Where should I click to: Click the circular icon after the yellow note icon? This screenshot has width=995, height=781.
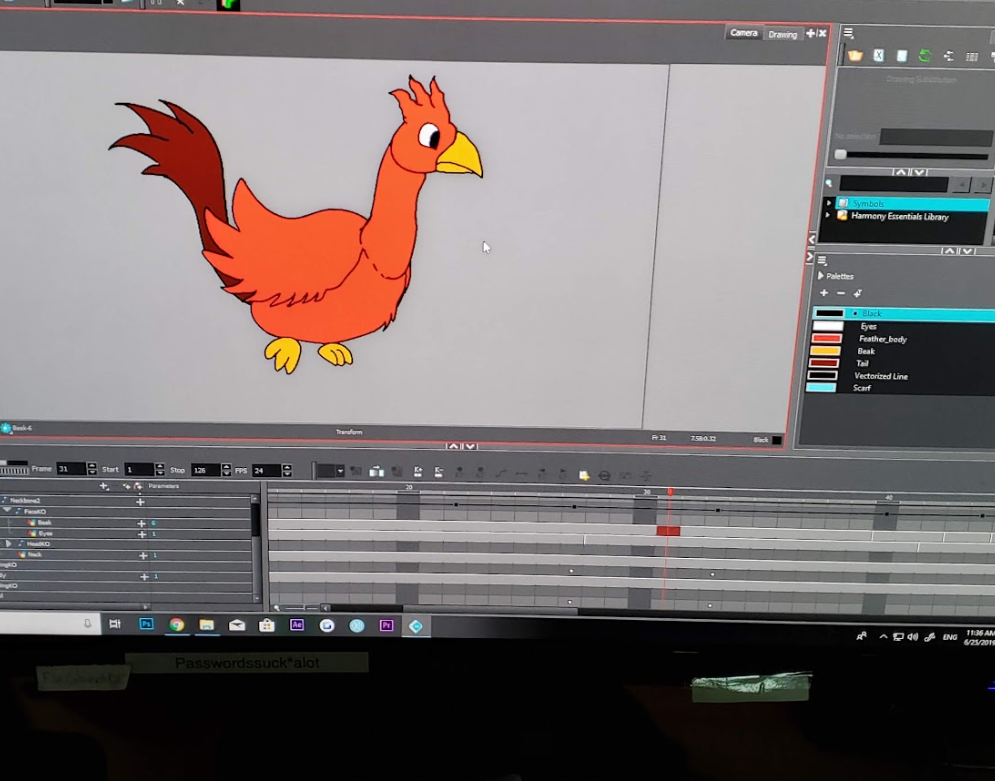604,475
